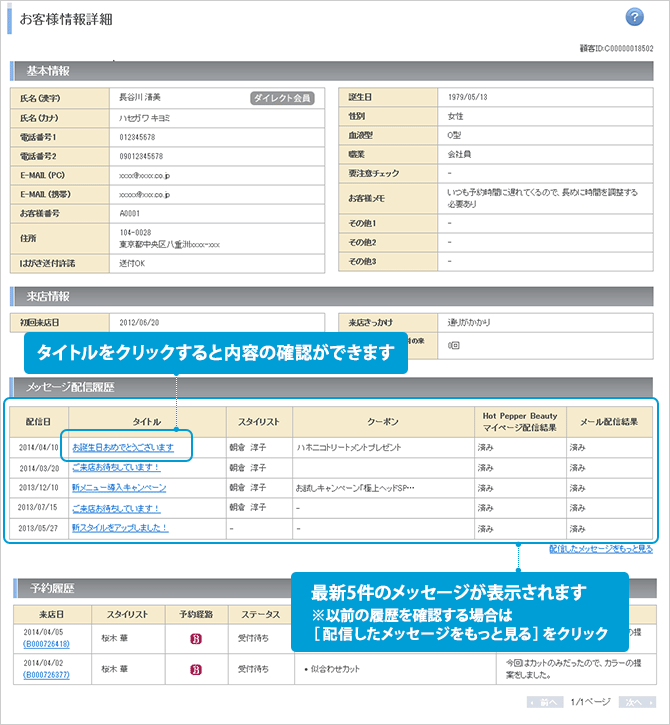The image size is (670, 725).
Task: Open the ご来店お待ちしています message dated 2014/03/20
Action: coord(116,467)
